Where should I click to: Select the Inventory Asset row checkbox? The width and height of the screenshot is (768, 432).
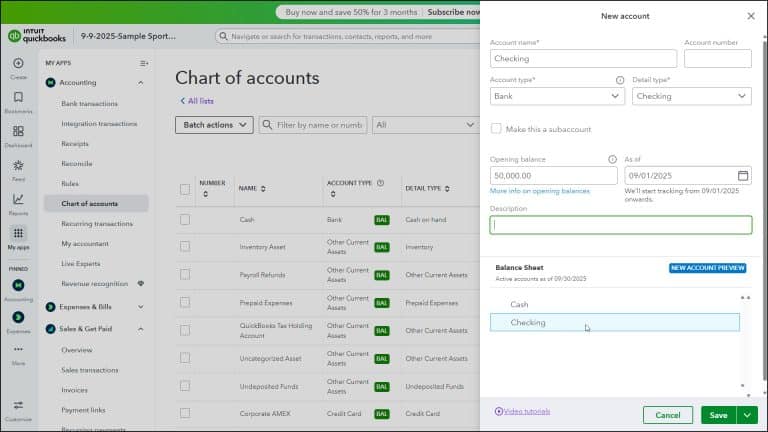tap(185, 246)
